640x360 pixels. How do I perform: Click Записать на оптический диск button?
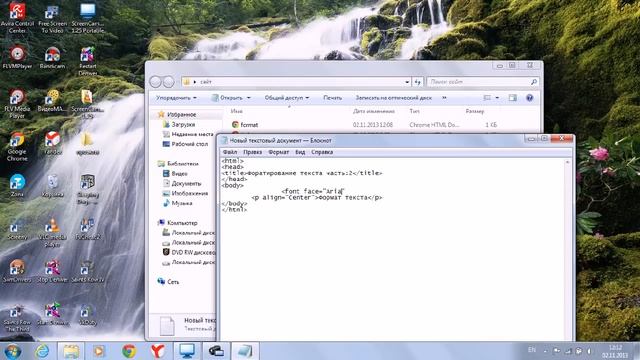[x=393, y=98]
